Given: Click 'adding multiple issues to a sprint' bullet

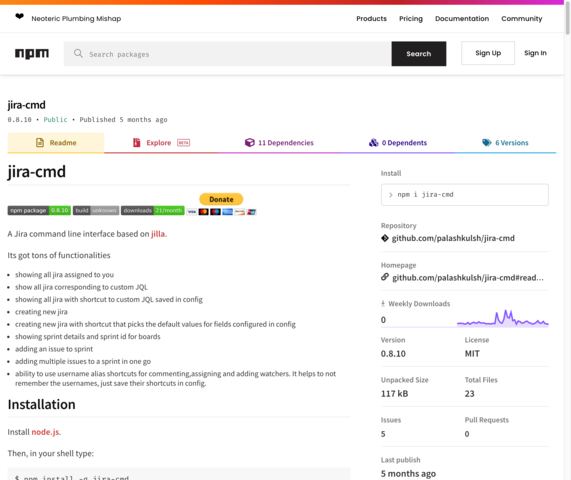Looking at the screenshot, I should point(83,361).
